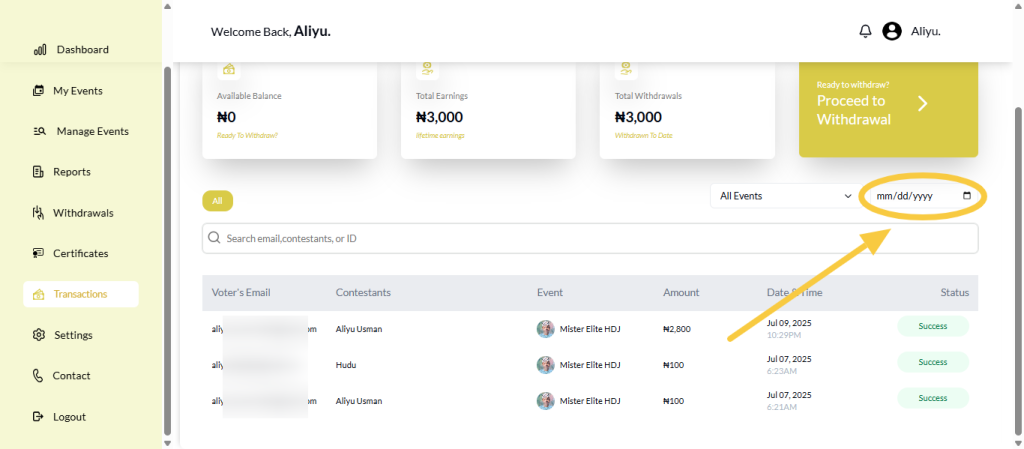The image size is (1024, 449).
Task: Click the Withdrawals icon in sidebar
Action: pyautogui.click(x=38, y=213)
